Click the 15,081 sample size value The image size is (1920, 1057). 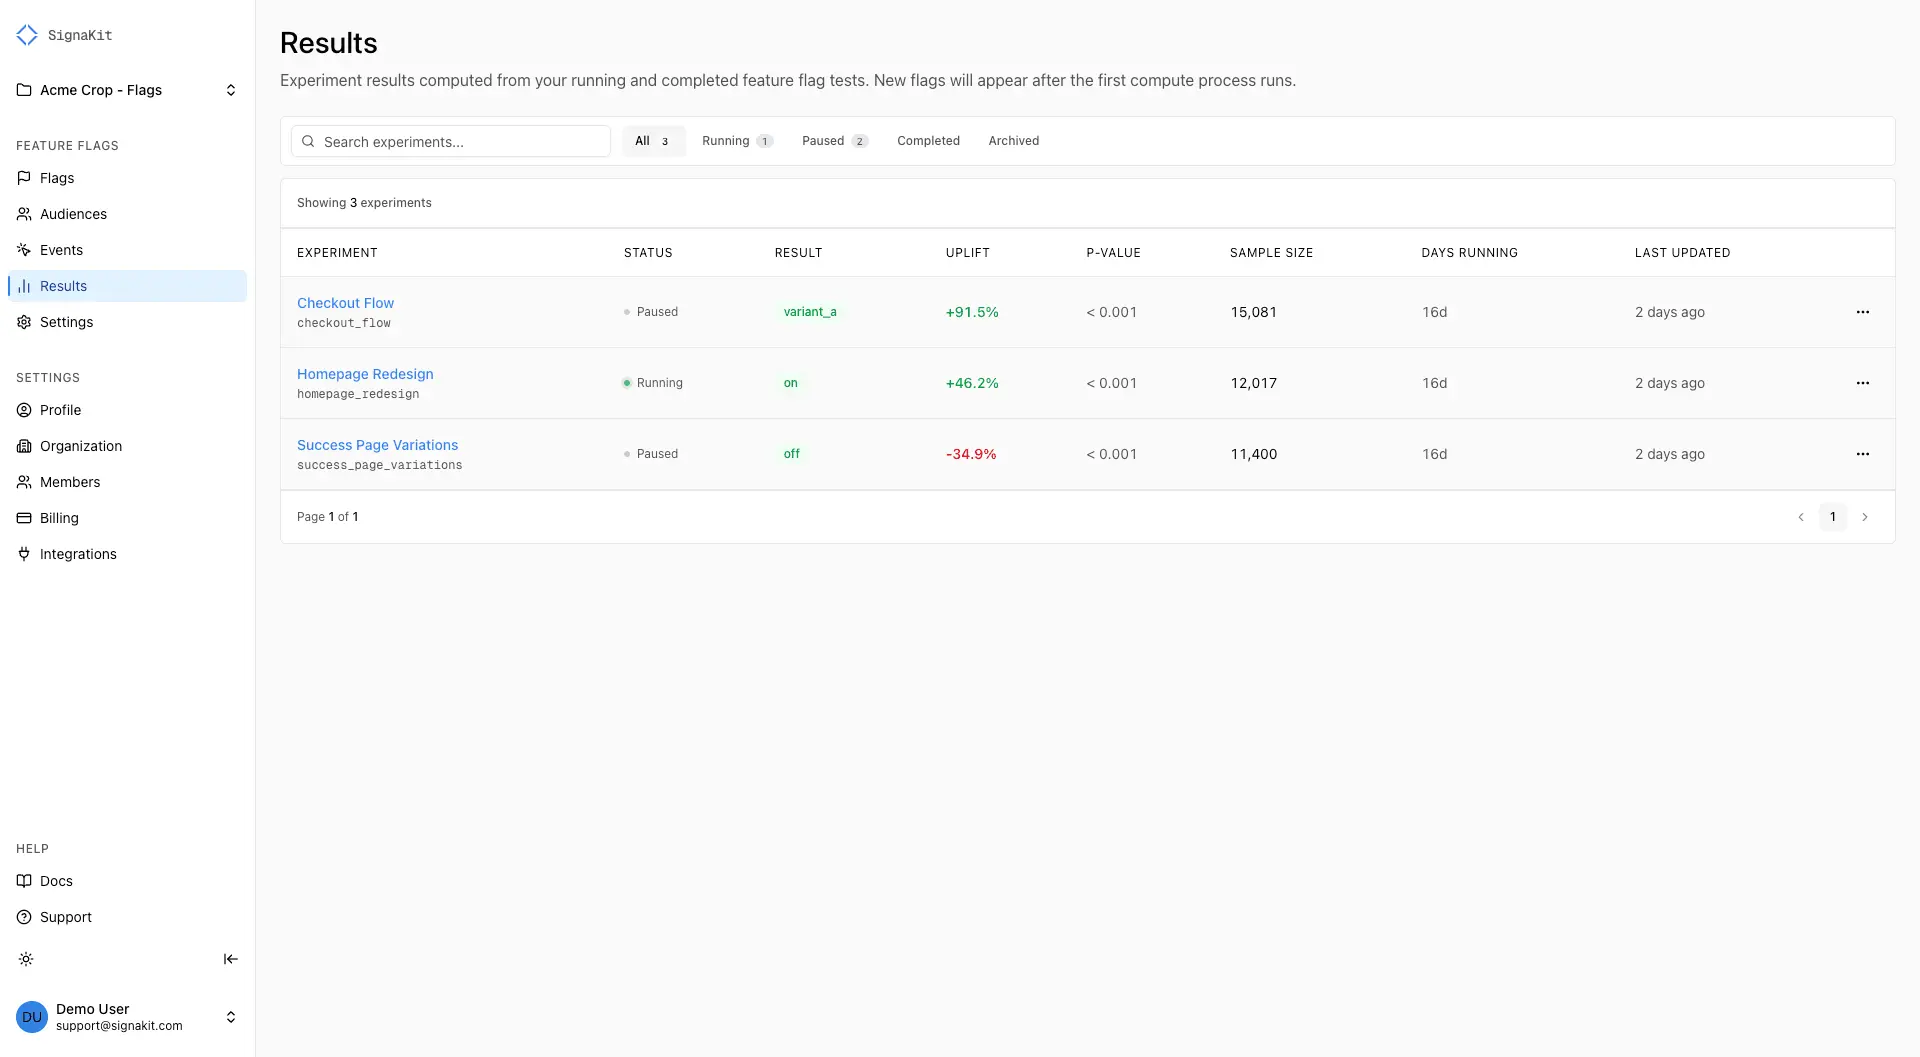click(x=1253, y=312)
